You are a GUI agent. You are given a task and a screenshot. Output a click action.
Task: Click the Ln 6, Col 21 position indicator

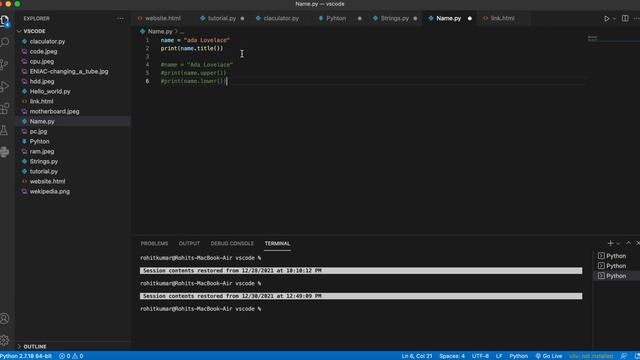[x=417, y=356]
